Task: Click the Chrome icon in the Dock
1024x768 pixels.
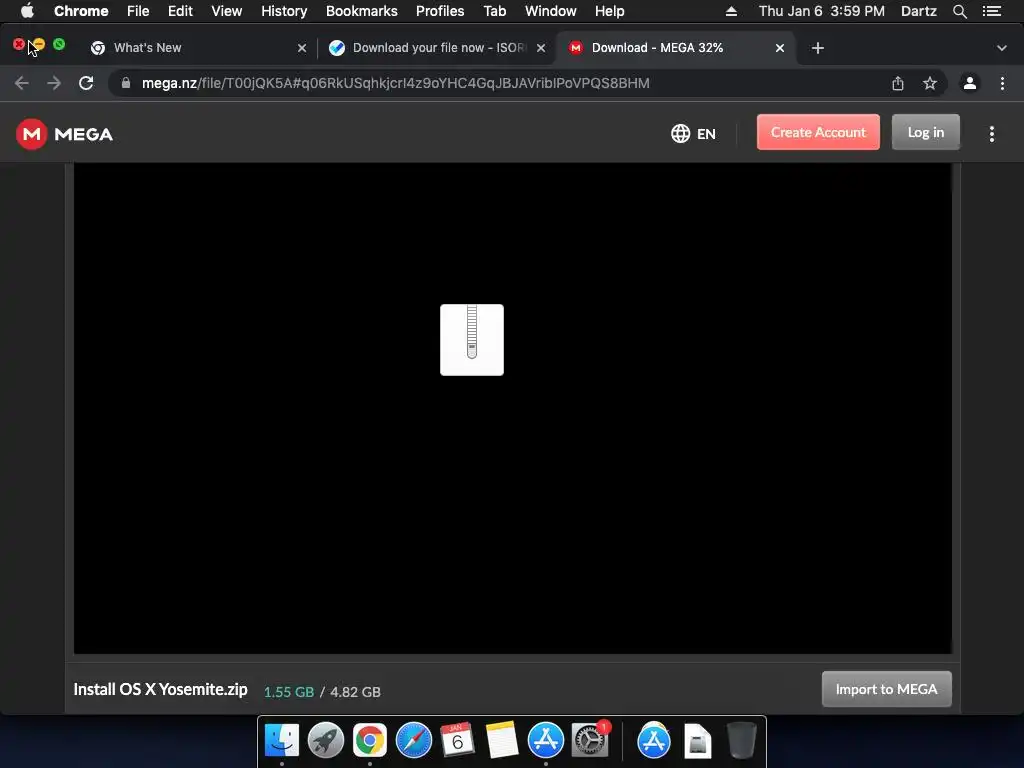Action: (x=370, y=741)
